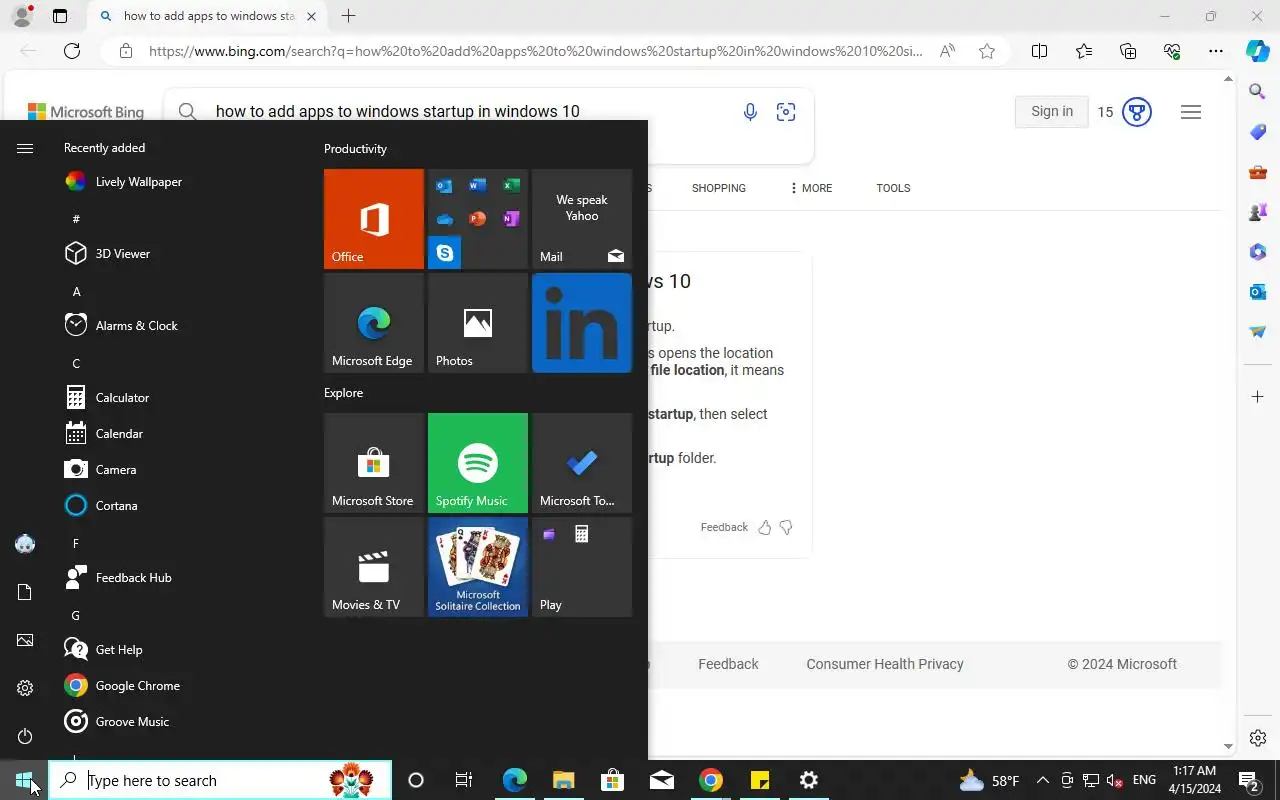Open Settings from Start sidebar
This screenshot has width=1280, height=800.
pos(25,688)
